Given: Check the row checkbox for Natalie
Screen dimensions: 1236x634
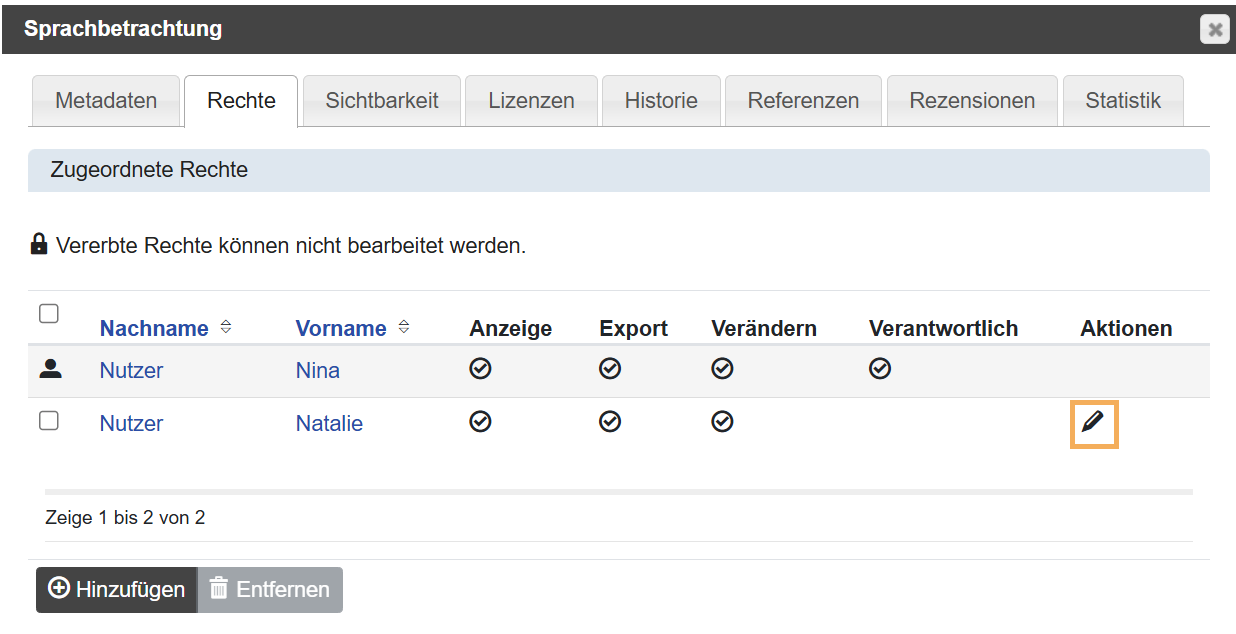Looking at the screenshot, I should tap(49, 421).
